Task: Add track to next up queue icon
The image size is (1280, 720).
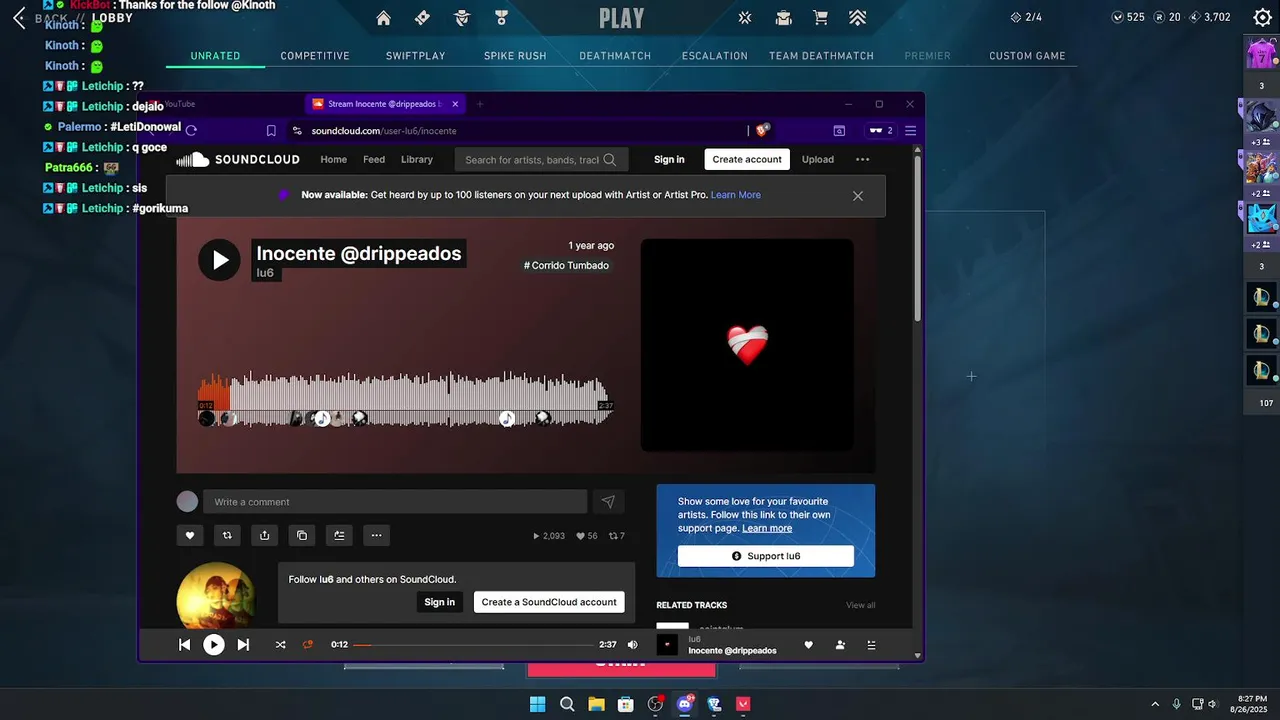Action: click(x=339, y=535)
